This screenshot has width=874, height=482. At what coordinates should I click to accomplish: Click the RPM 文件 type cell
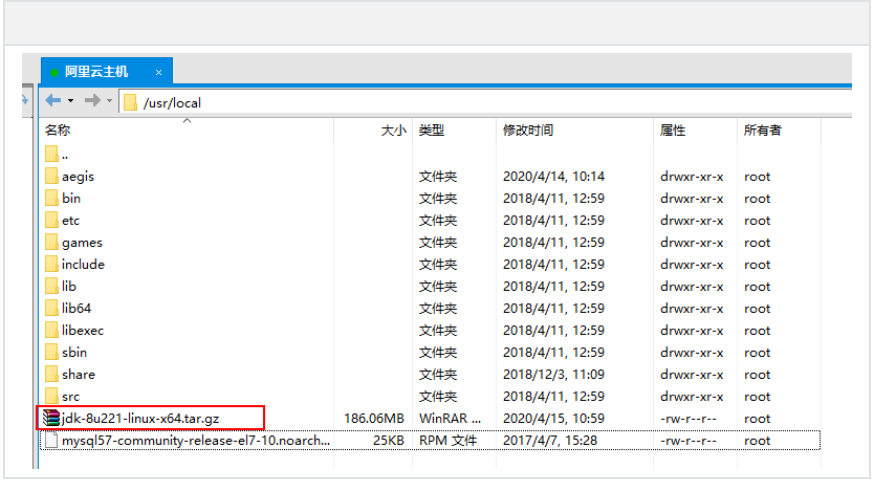click(448, 441)
